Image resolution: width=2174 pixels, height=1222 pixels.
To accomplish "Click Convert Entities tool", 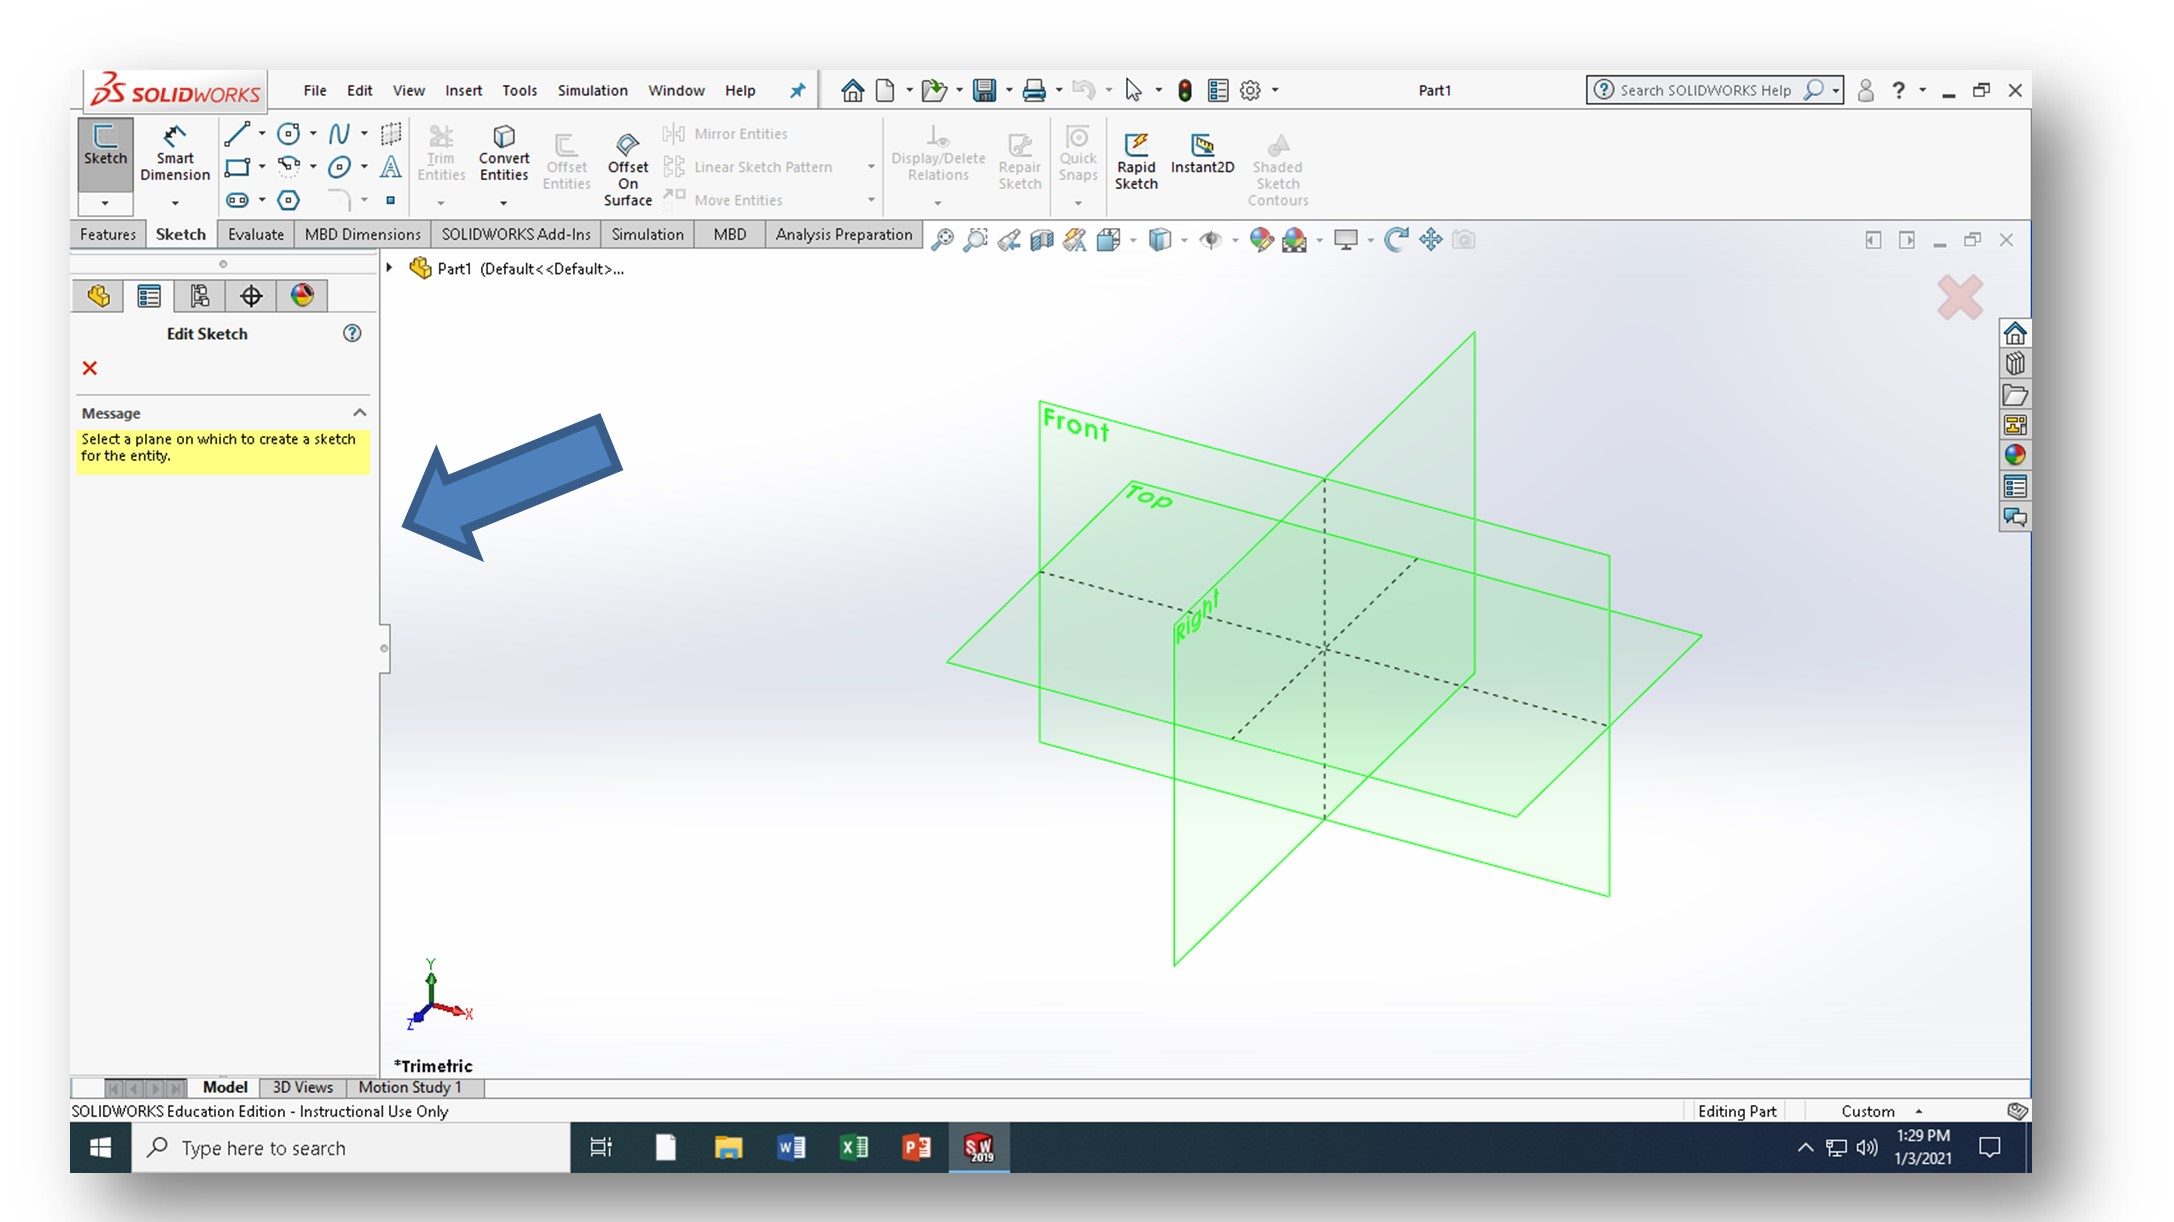I will [504, 153].
